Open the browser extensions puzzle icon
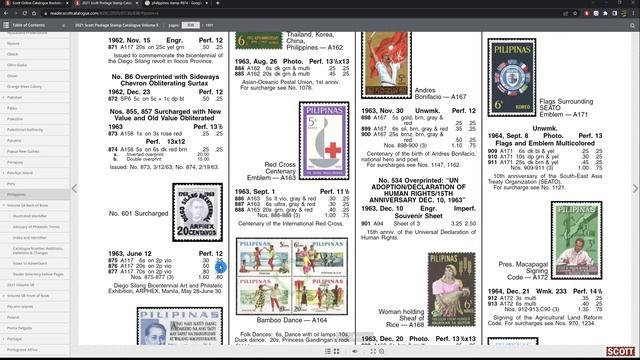 [x=605, y=13]
